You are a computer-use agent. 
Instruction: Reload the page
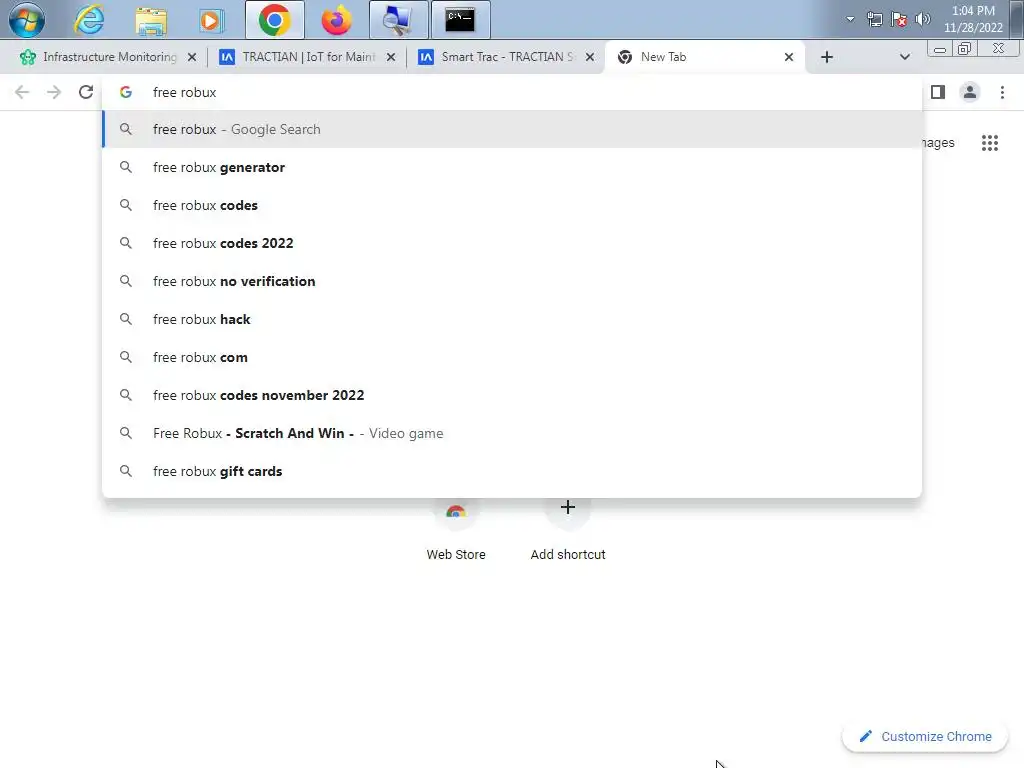(x=86, y=92)
